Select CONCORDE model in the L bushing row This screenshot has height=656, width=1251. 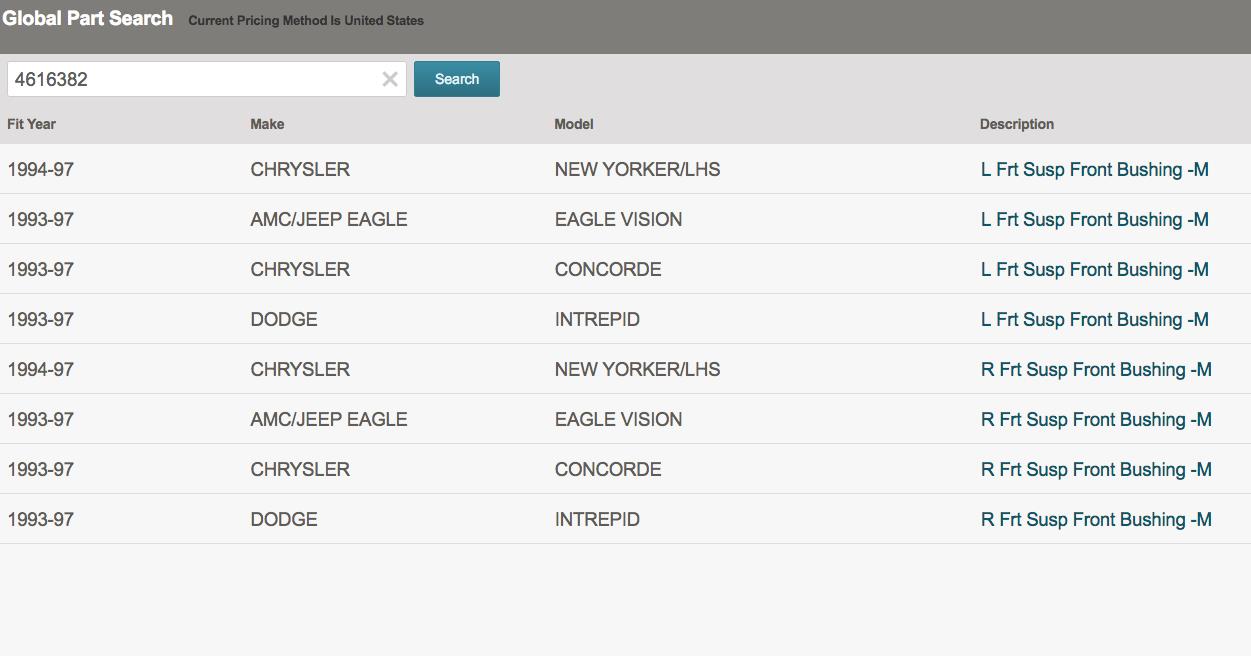point(608,270)
